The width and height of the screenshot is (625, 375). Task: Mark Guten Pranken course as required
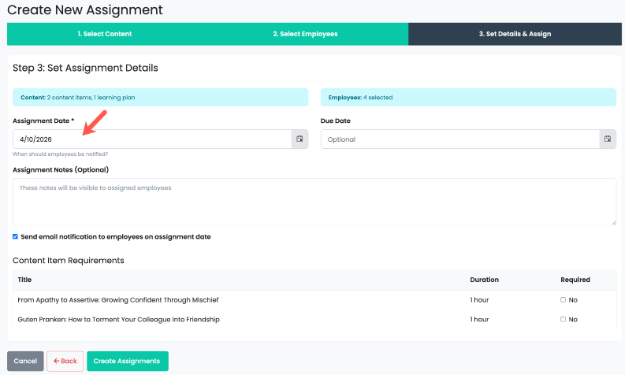tap(563, 319)
